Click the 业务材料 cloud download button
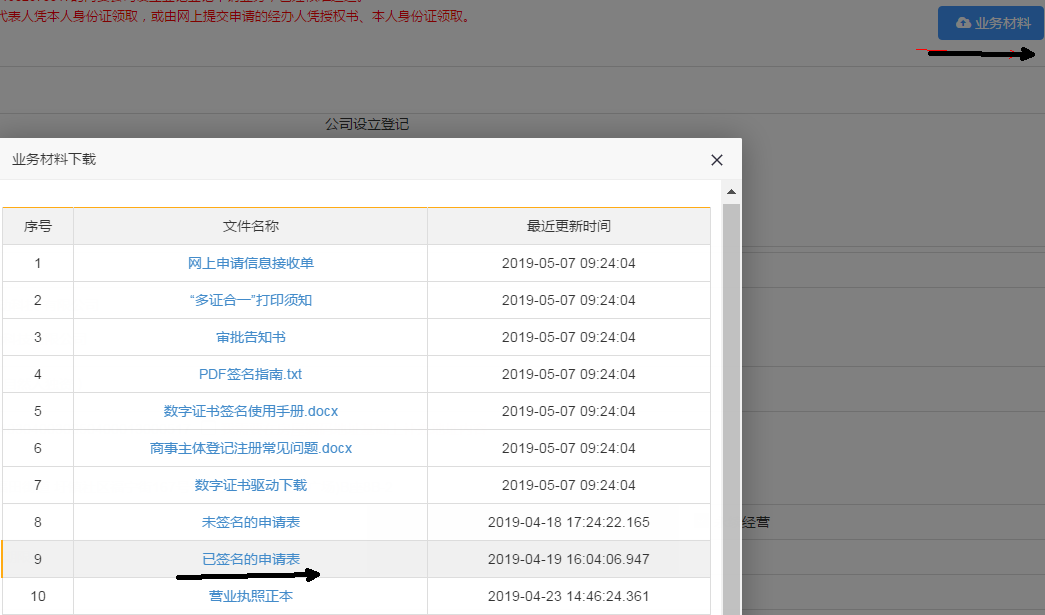The width and height of the screenshot is (1045, 615). pos(991,23)
